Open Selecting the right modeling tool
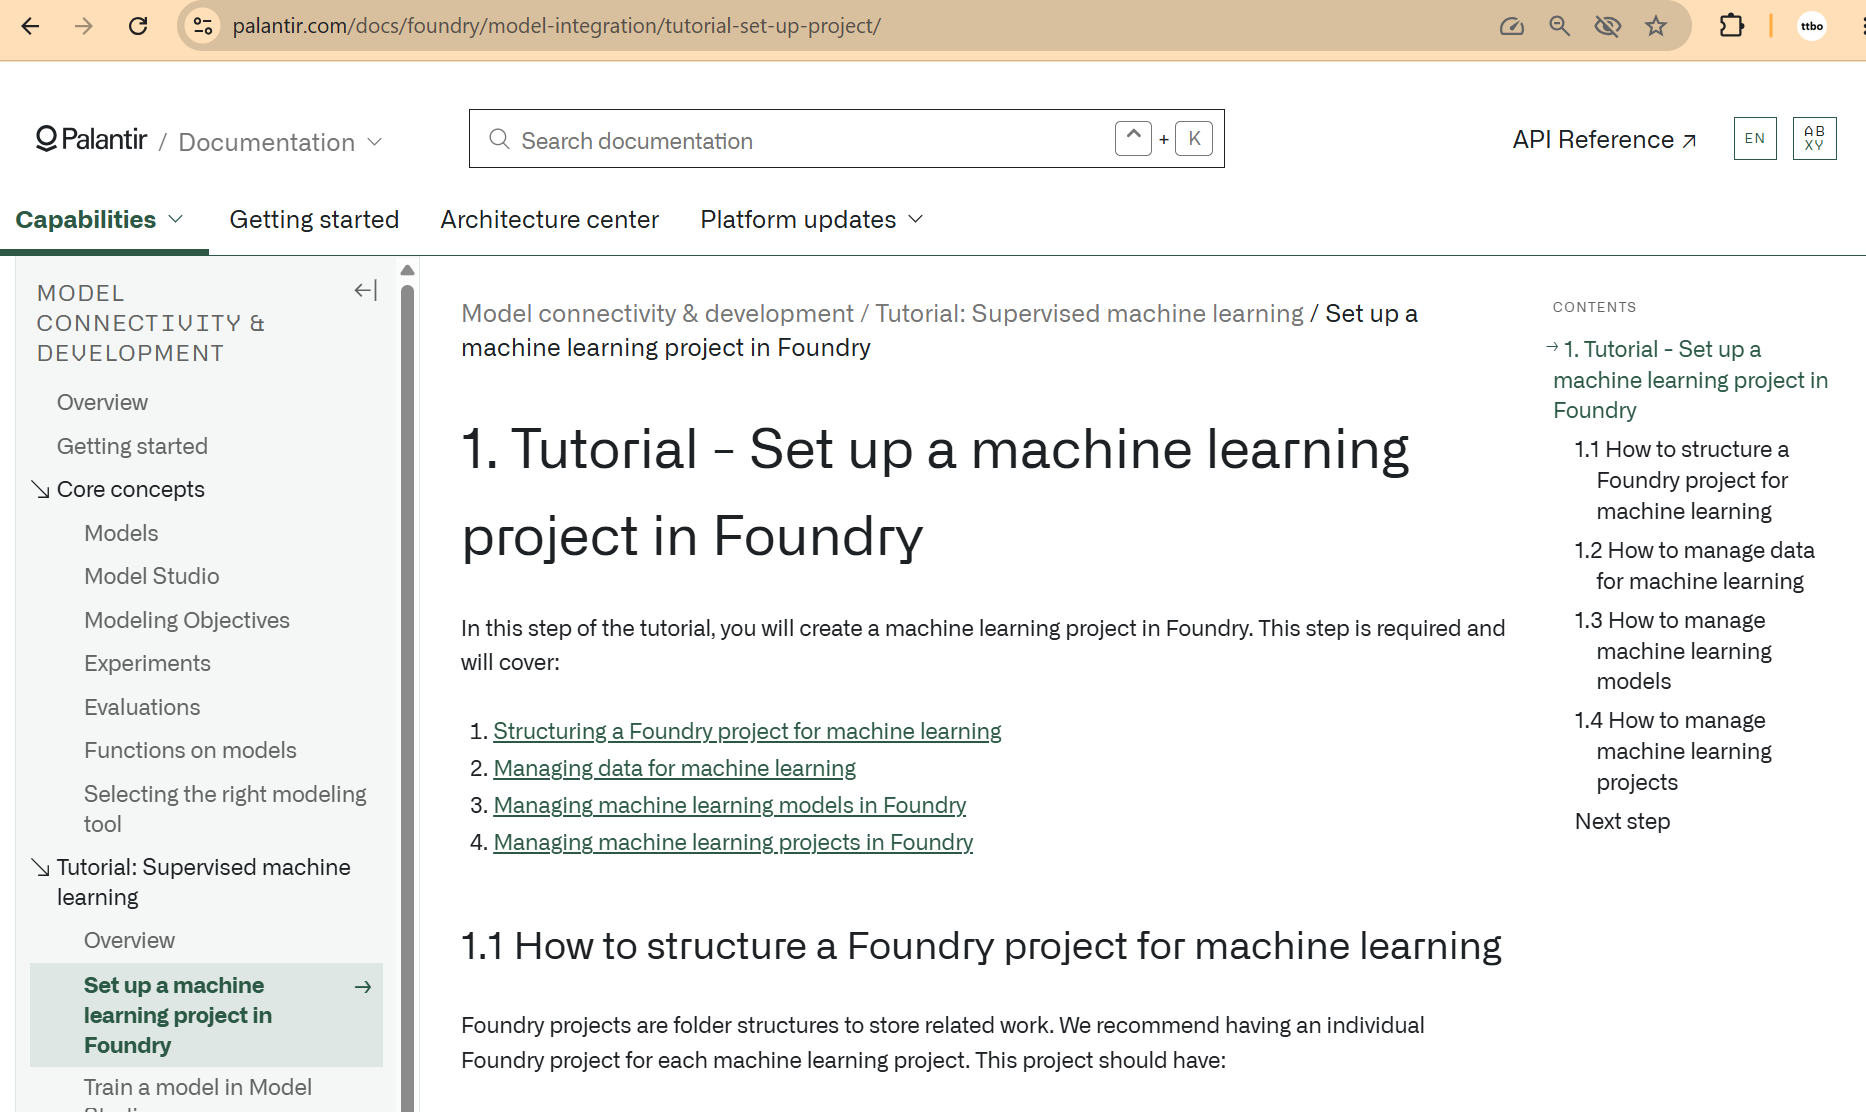 [x=225, y=809]
